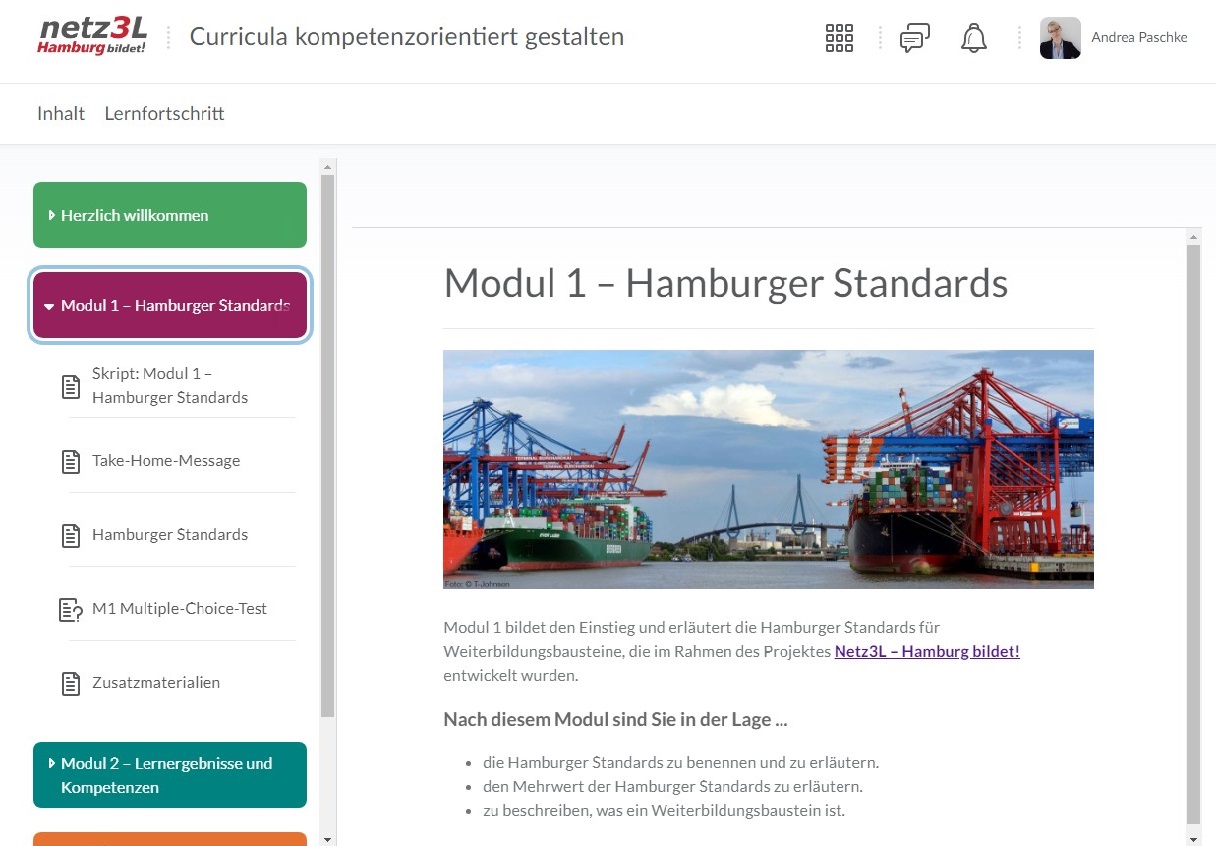This screenshot has height=846, width=1216.
Task: Open the M1 Multiple-Choice-Test
Action: [182, 609]
